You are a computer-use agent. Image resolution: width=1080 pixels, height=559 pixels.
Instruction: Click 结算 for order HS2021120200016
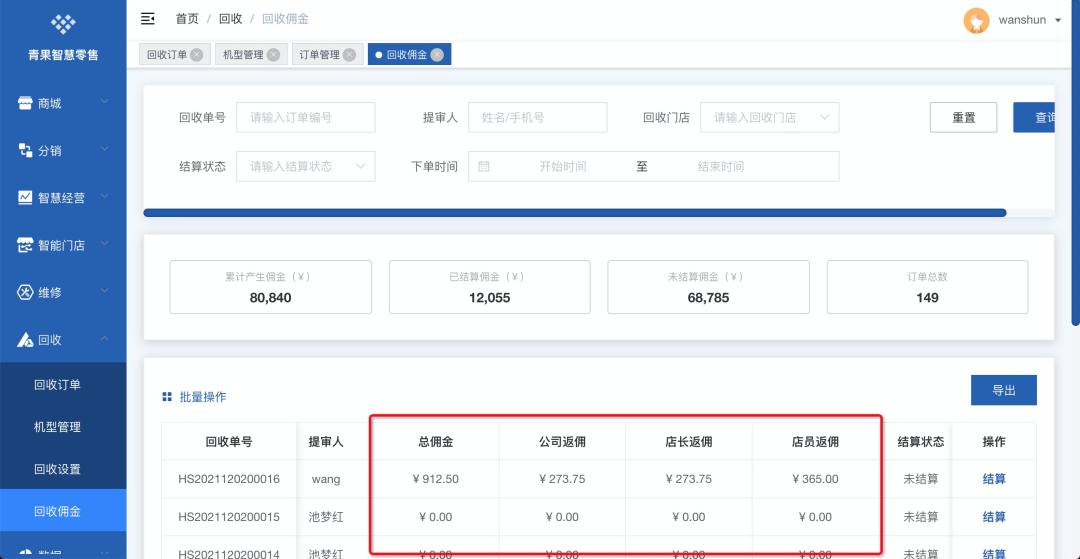click(993, 479)
